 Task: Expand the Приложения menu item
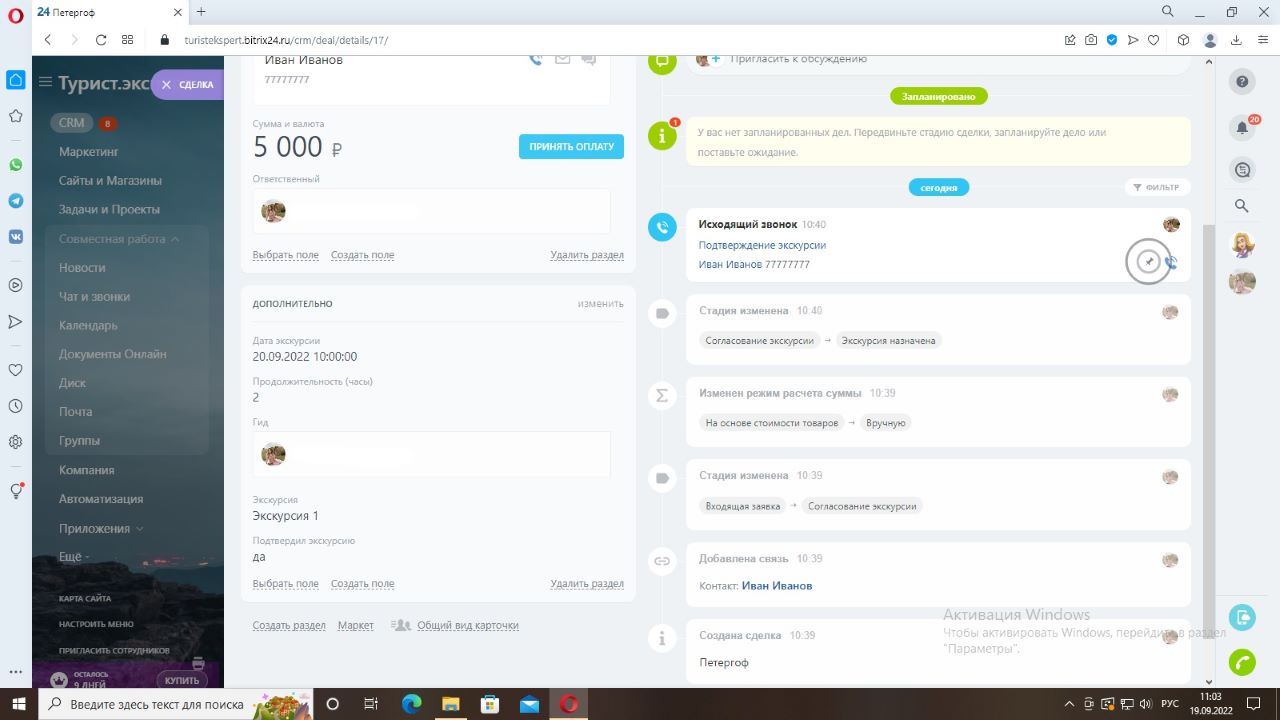(100, 528)
